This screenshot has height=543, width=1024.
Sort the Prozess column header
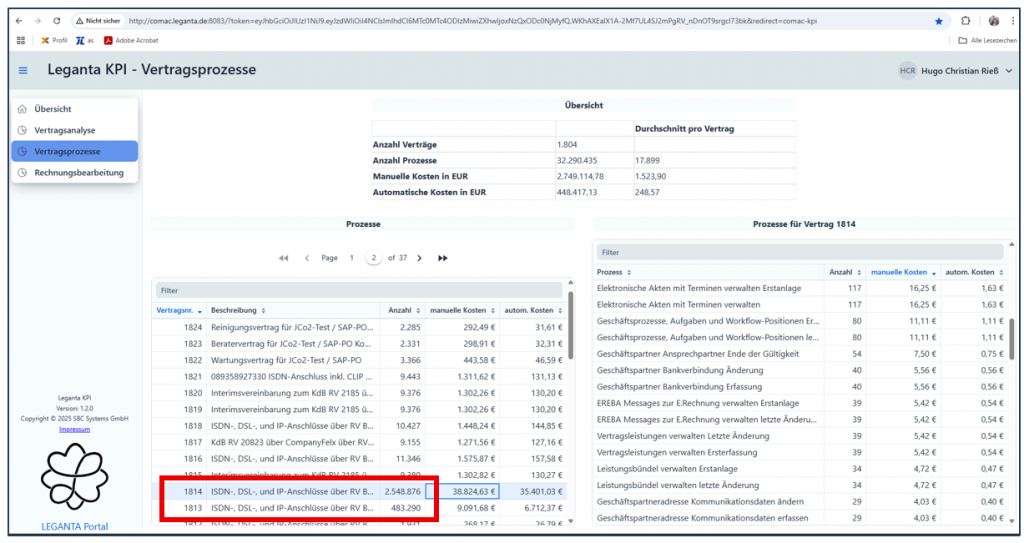(610, 272)
